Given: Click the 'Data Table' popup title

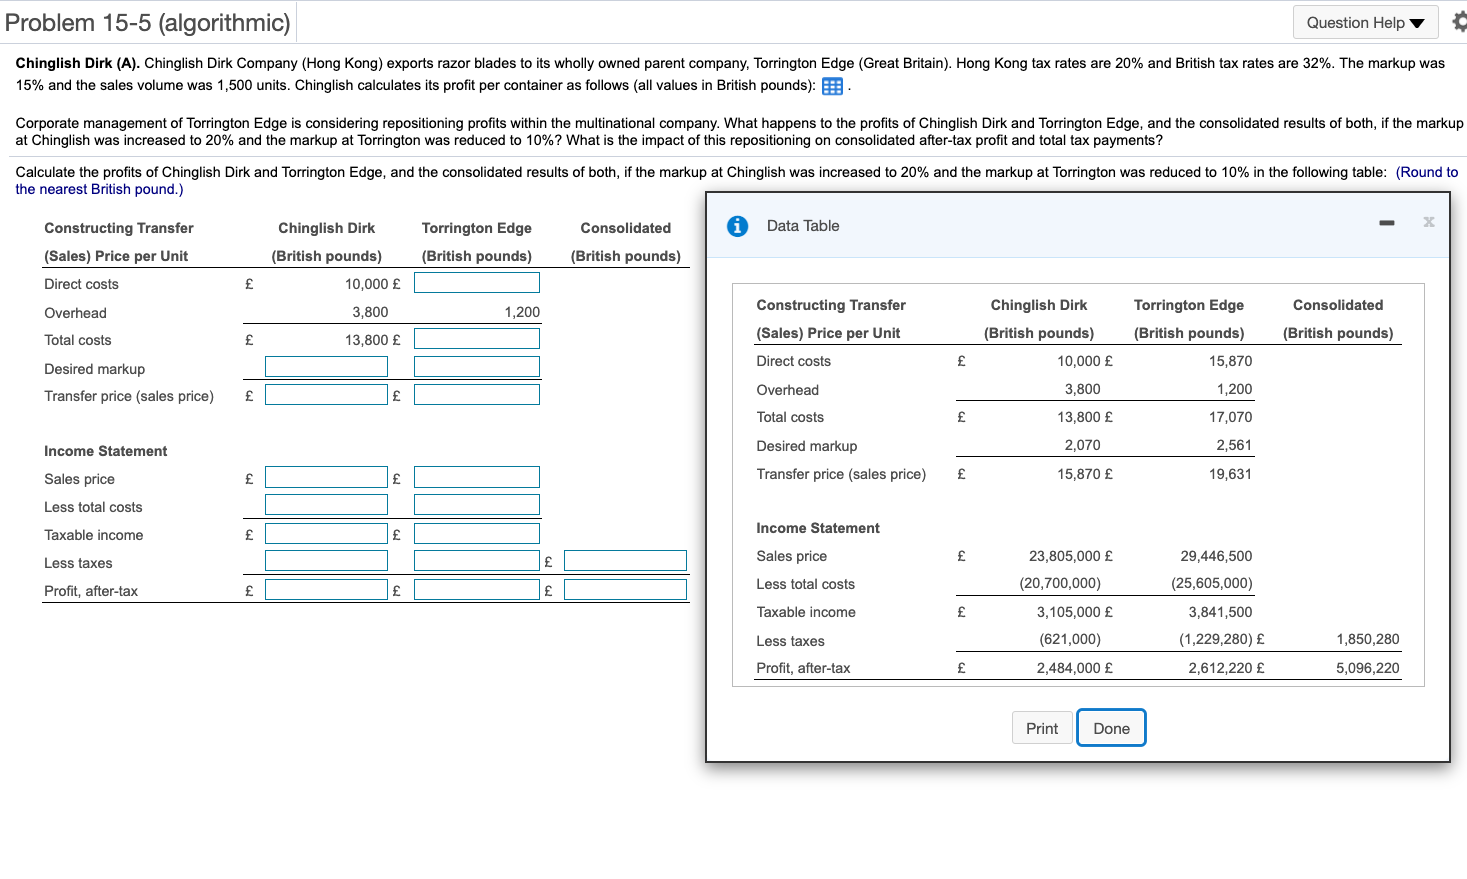Looking at the screenshot, I should [803, 226].
